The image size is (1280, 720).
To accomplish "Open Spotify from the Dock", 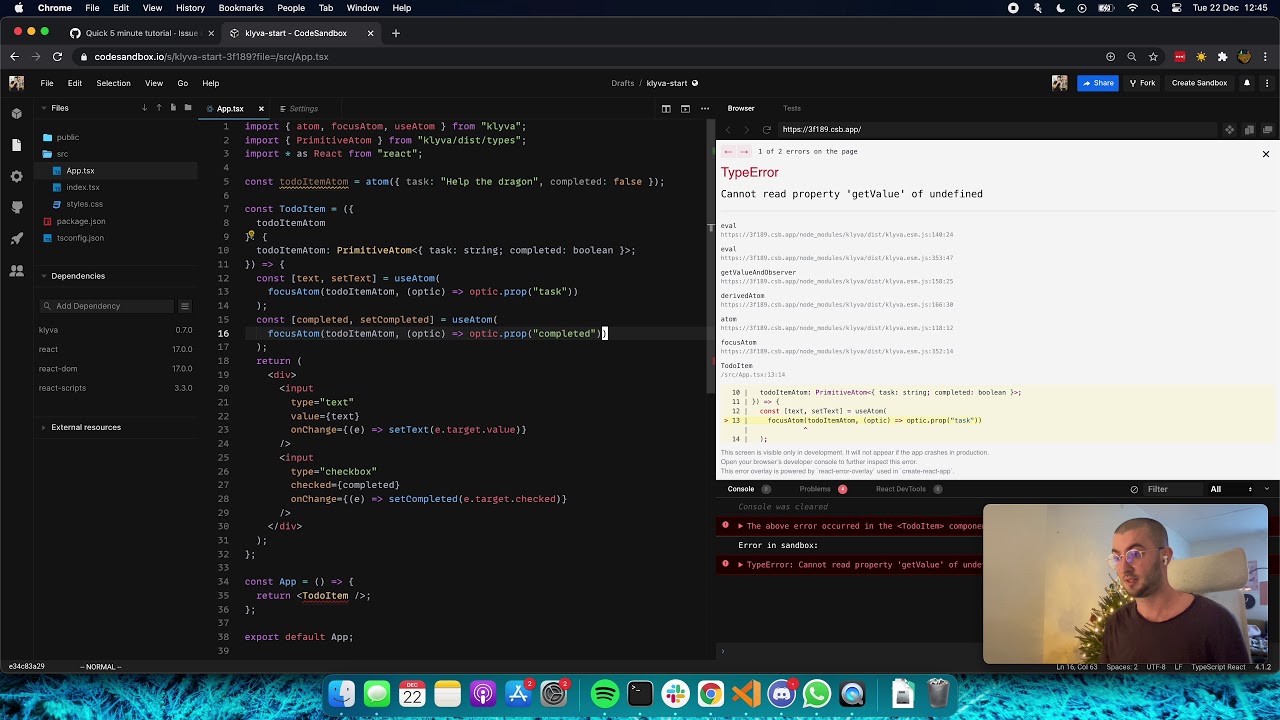I will [x=605, y=693].
